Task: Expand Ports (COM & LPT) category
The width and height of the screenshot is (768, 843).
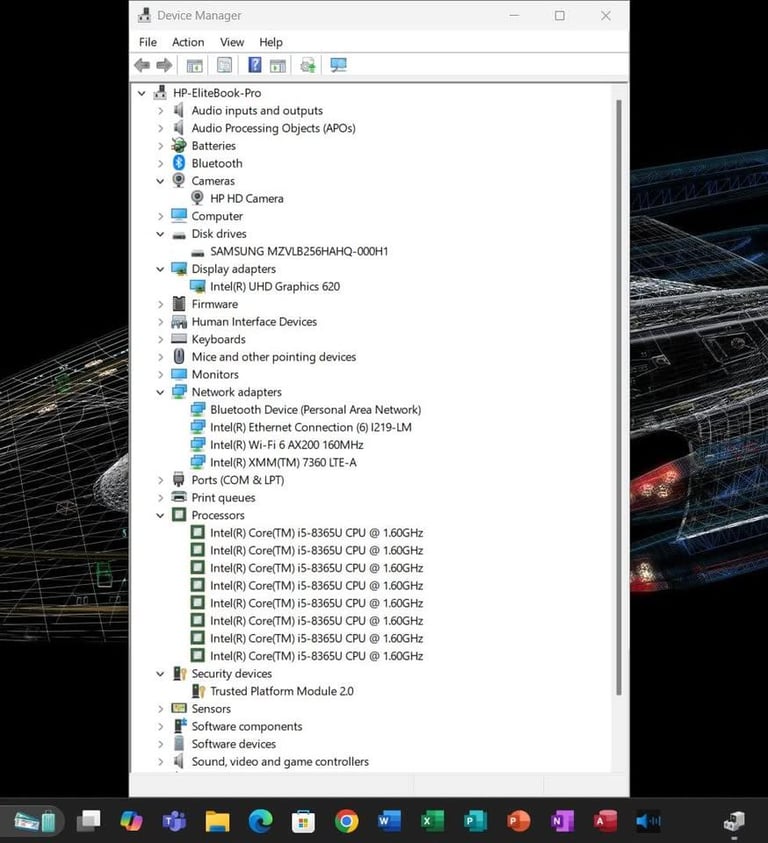Action: [x=160, y=480]
